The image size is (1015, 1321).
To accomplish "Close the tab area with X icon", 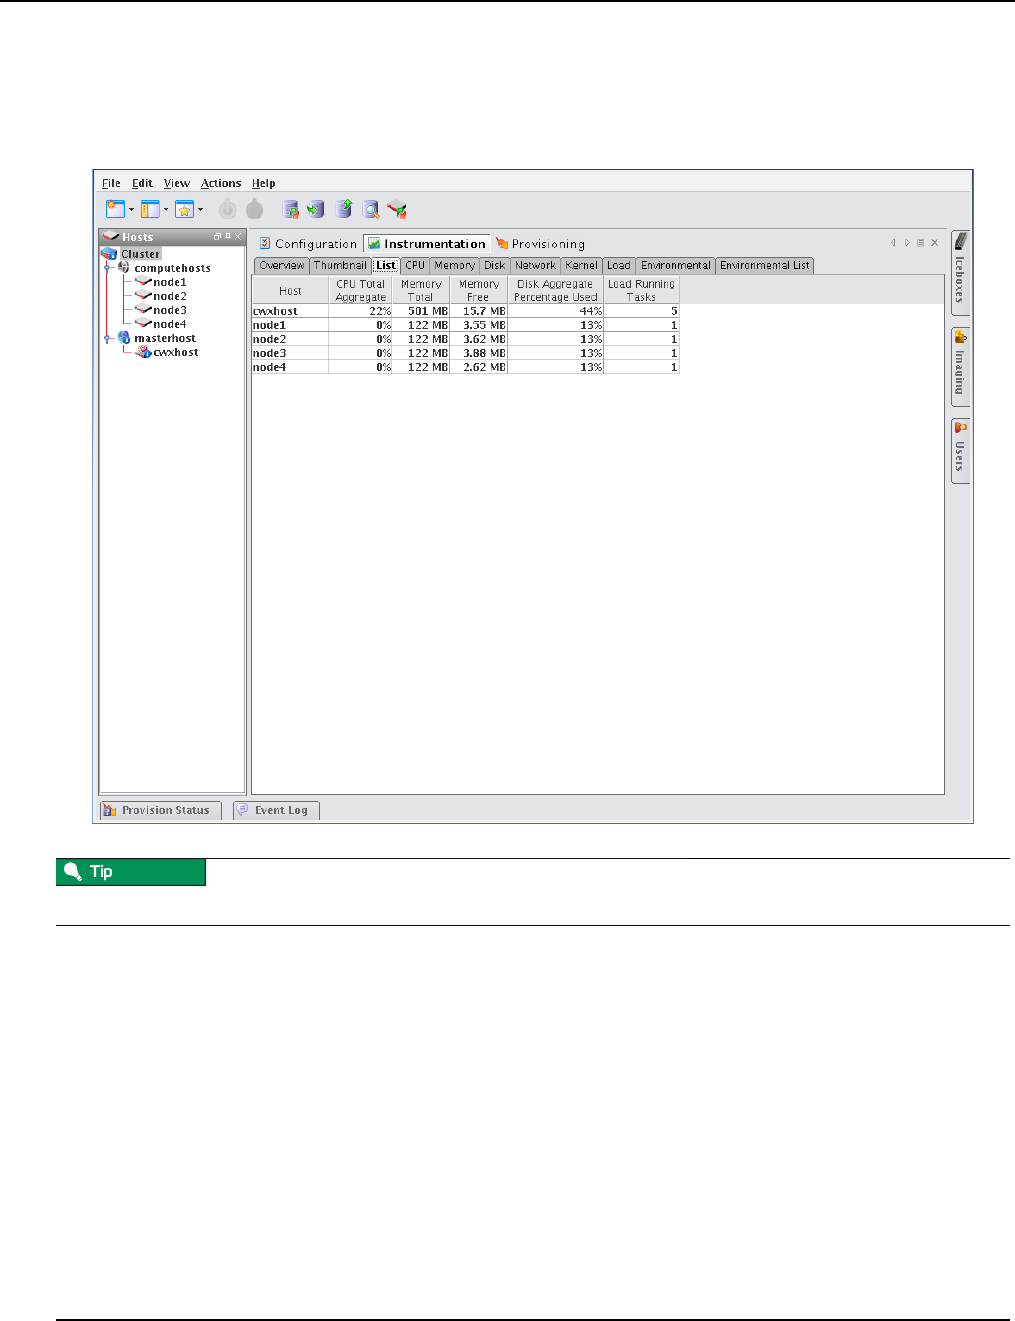I will pyautogui.click(x=935, y=243).
